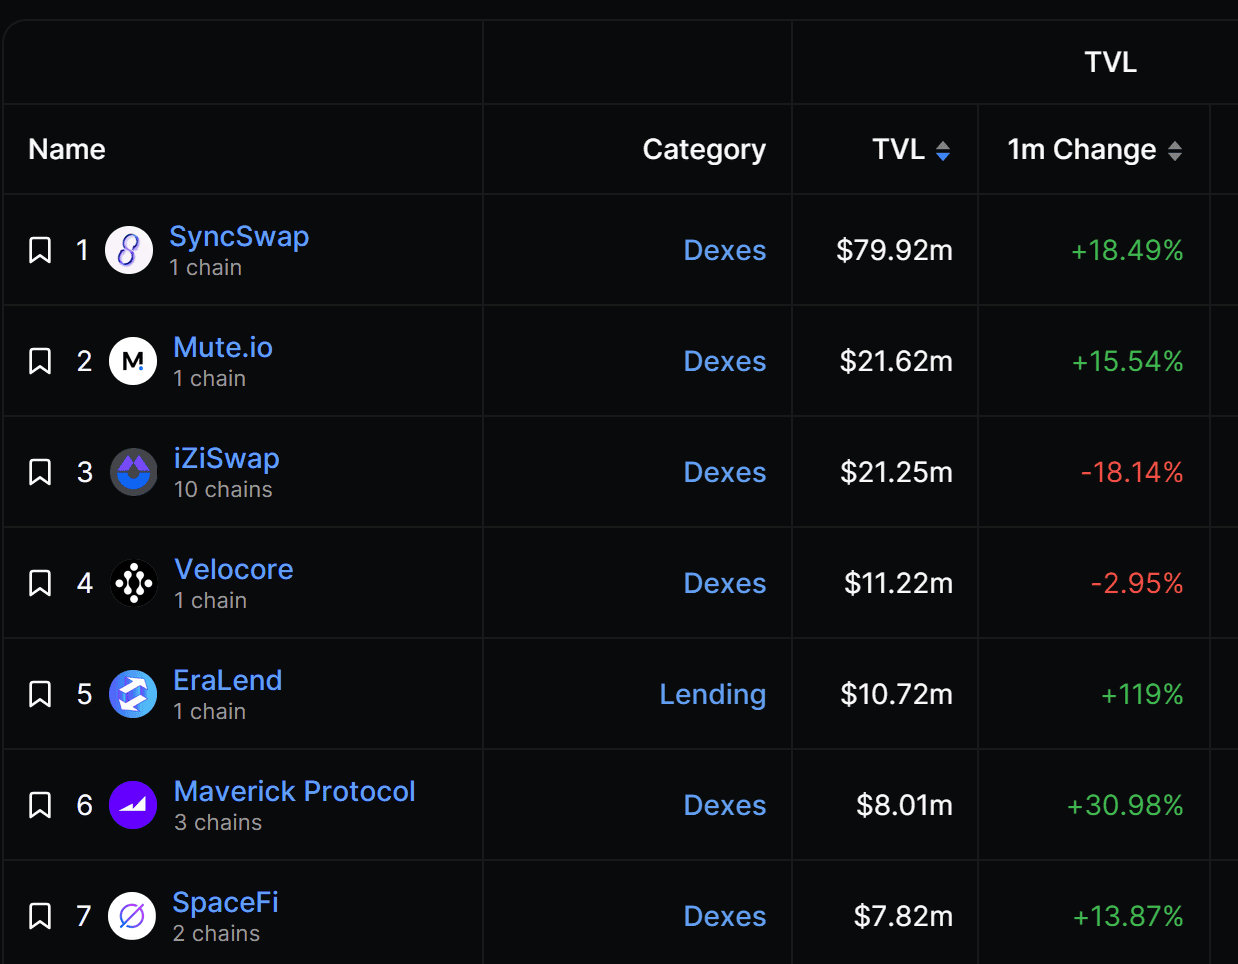Toggle bookmark for iZiSwap

pos(40,472)
